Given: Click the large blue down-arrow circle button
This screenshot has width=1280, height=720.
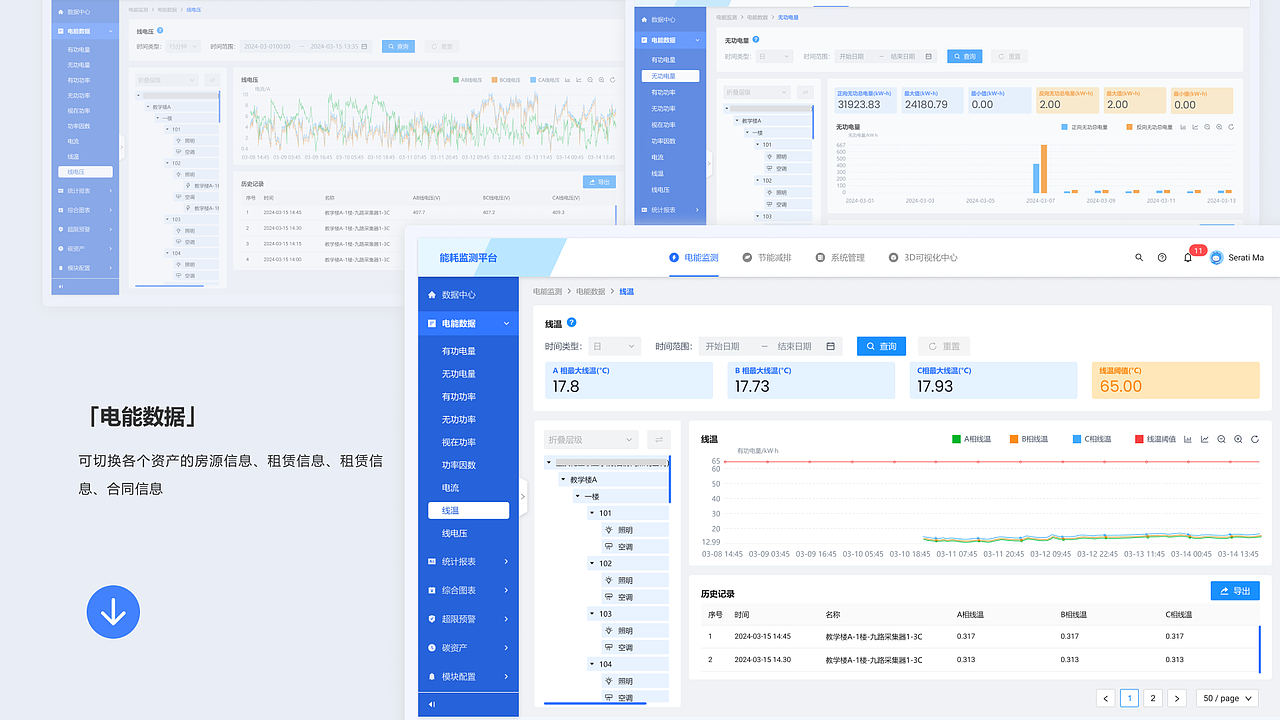Looking at the screenshot, I should point(113,612).
